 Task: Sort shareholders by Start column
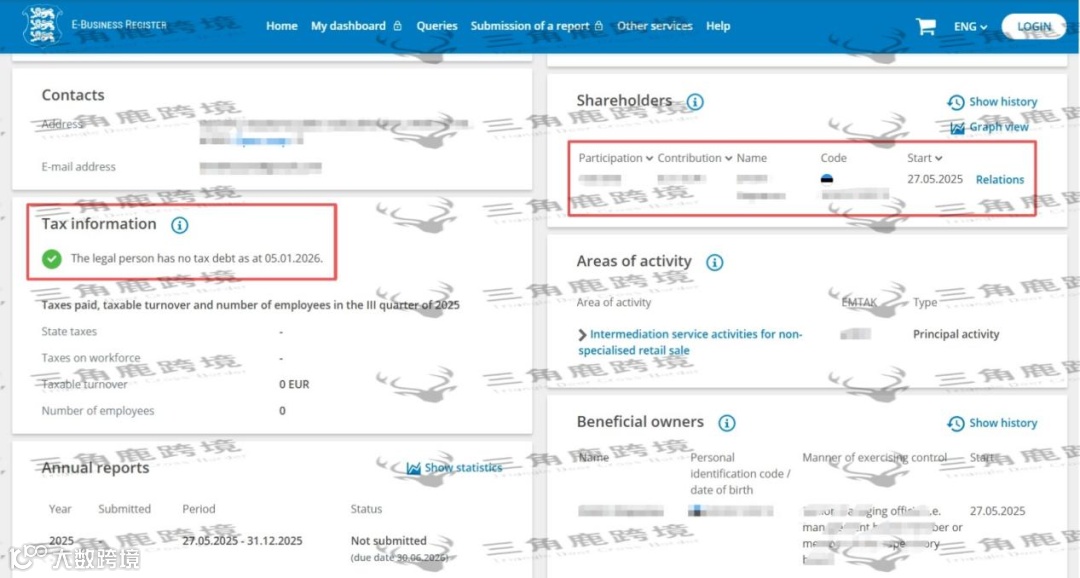point(924,158)
